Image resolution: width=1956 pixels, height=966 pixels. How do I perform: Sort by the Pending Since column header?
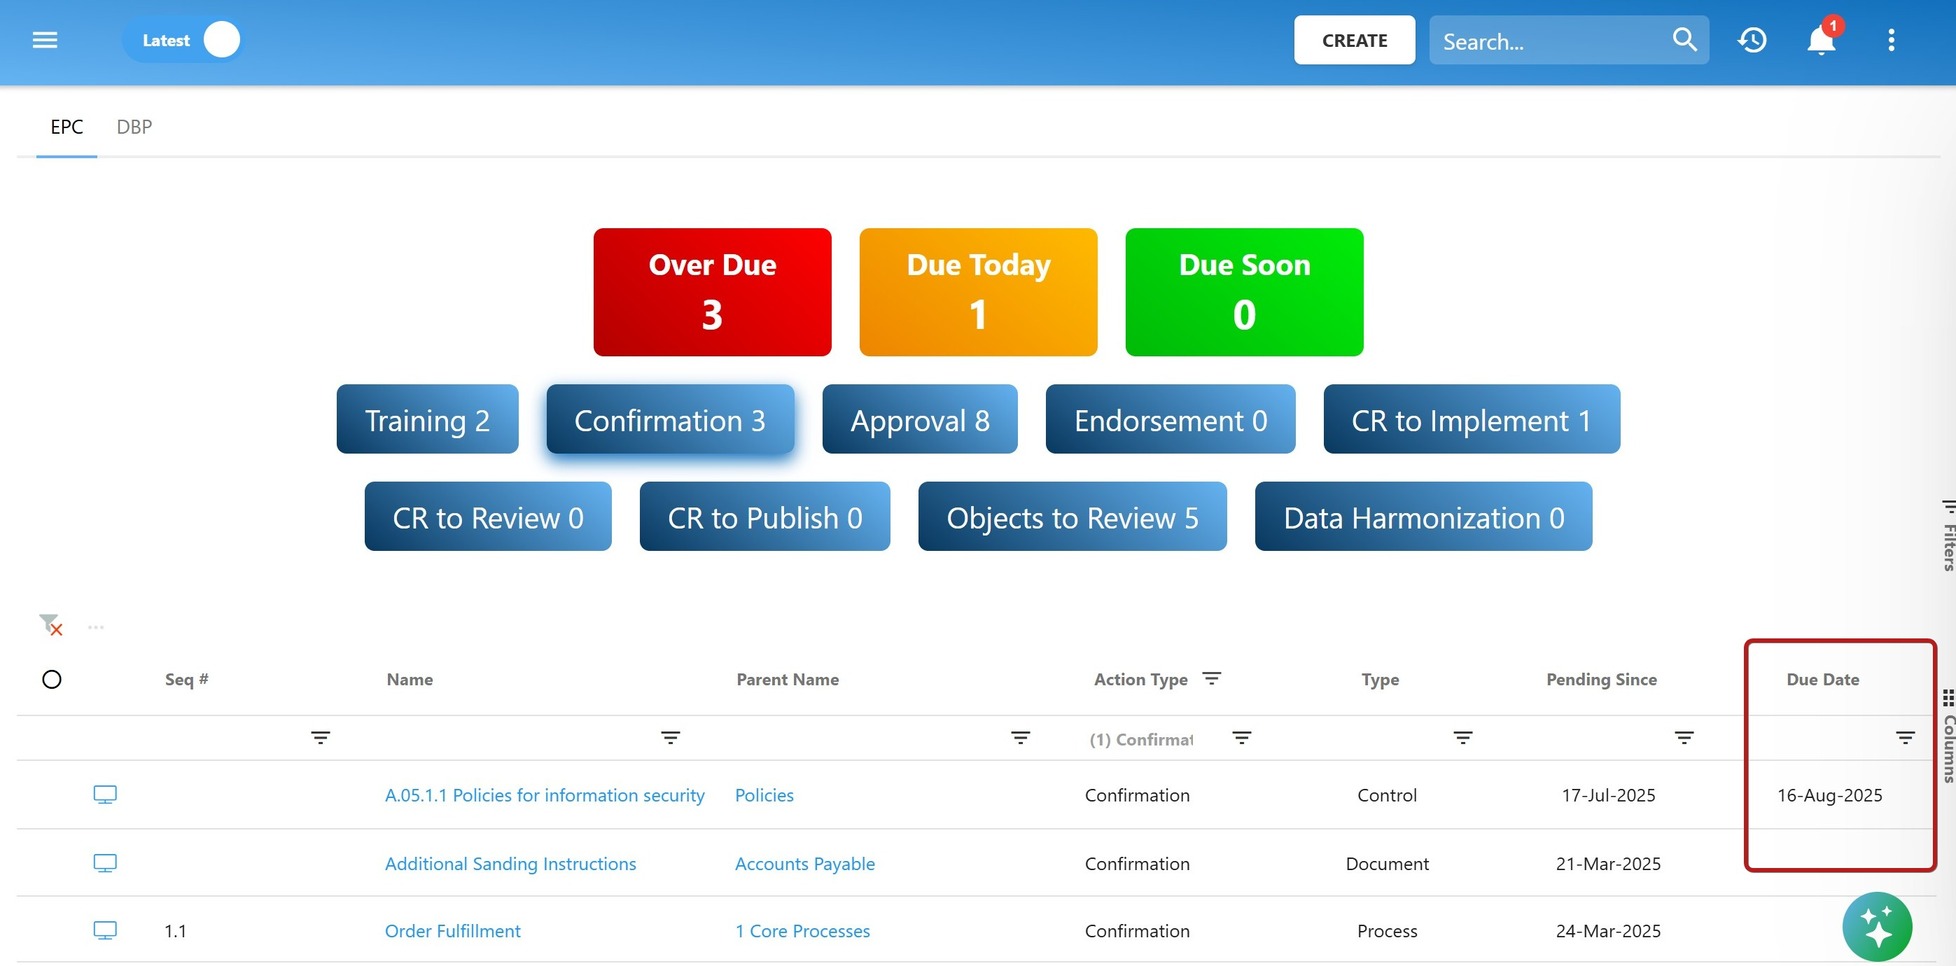pyautogui.click(x=1601, y=679)
